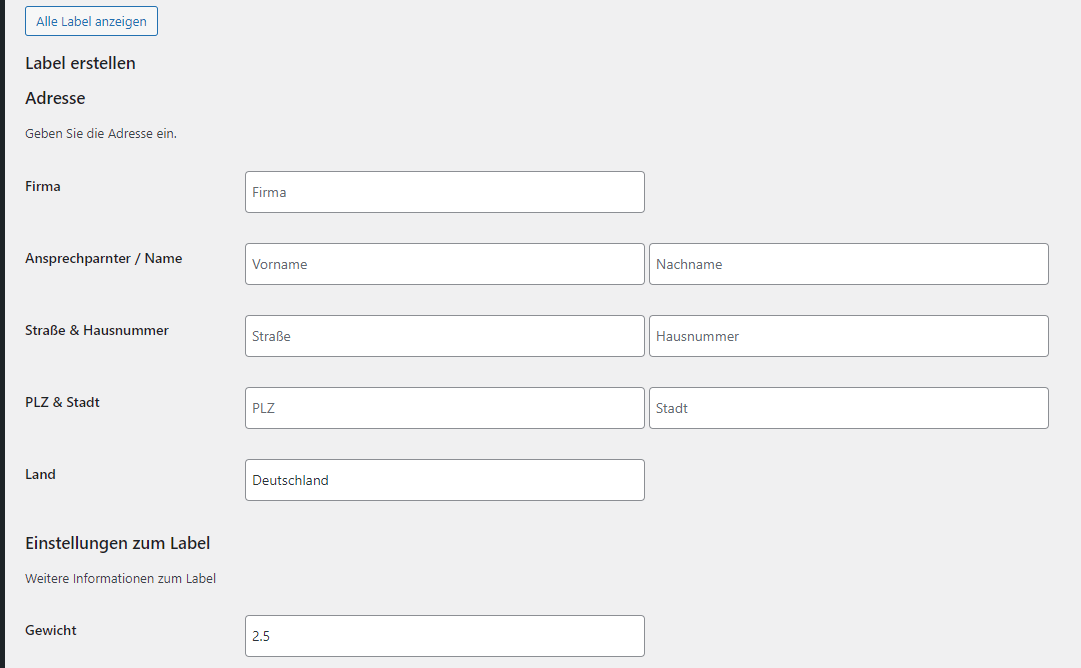This screenshot has width=1081, height=668.
Task: Click the Adresse section heading
Action: (x=55, y=98)
